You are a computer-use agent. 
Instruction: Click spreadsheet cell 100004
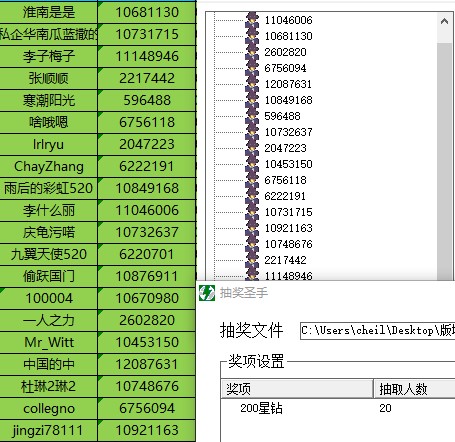pyautogui.click(x=49, y=298)
